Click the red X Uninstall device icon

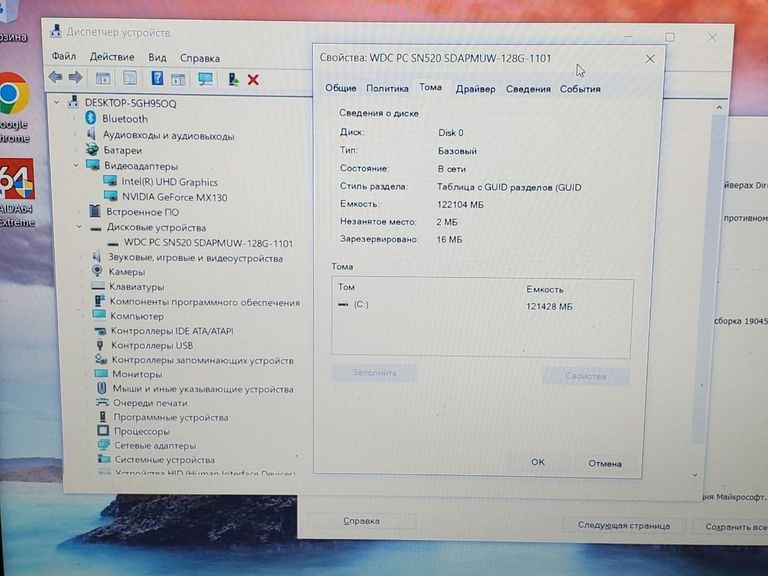(253, 80)
